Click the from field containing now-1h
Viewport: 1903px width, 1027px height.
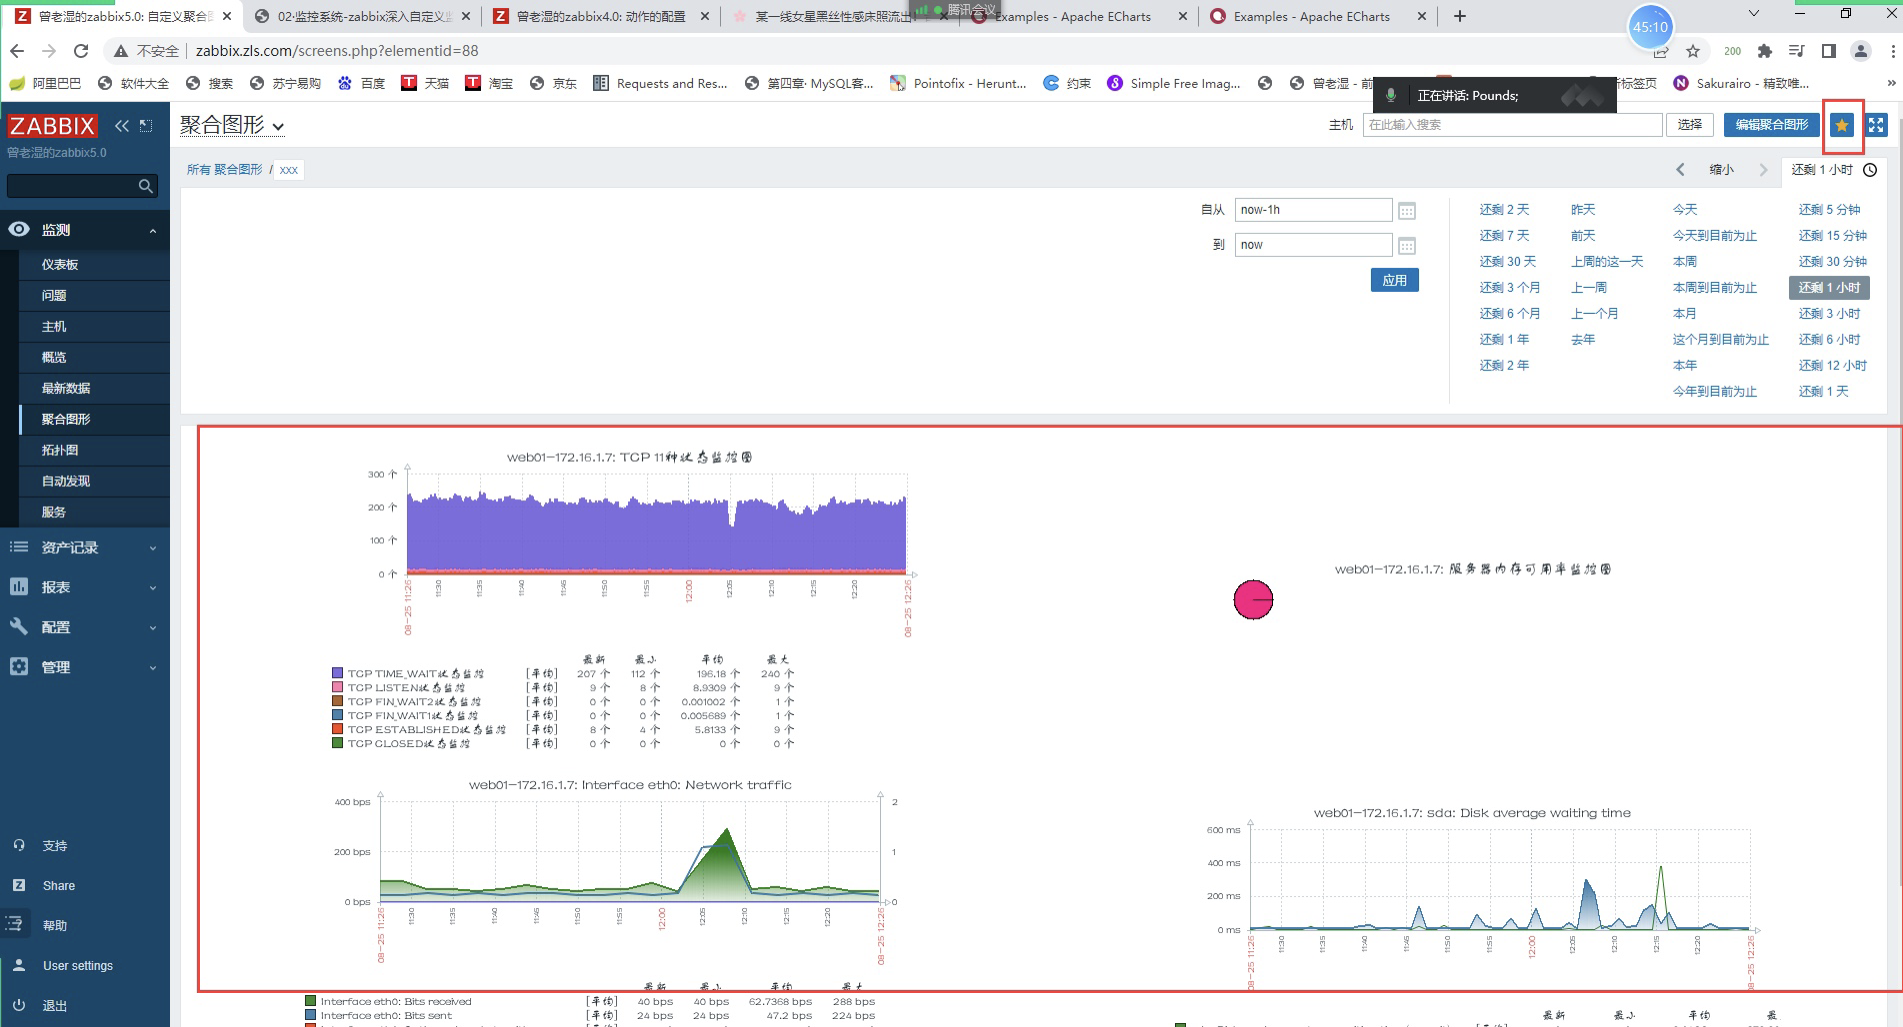pos(1313,210)
